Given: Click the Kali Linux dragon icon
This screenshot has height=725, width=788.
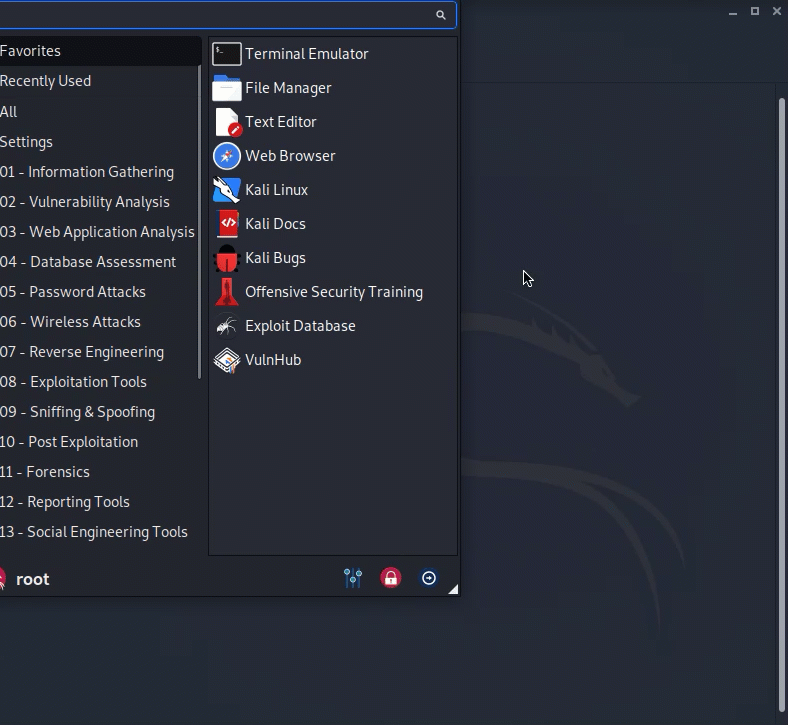Looking at the screenshot, I should point(227,190).
